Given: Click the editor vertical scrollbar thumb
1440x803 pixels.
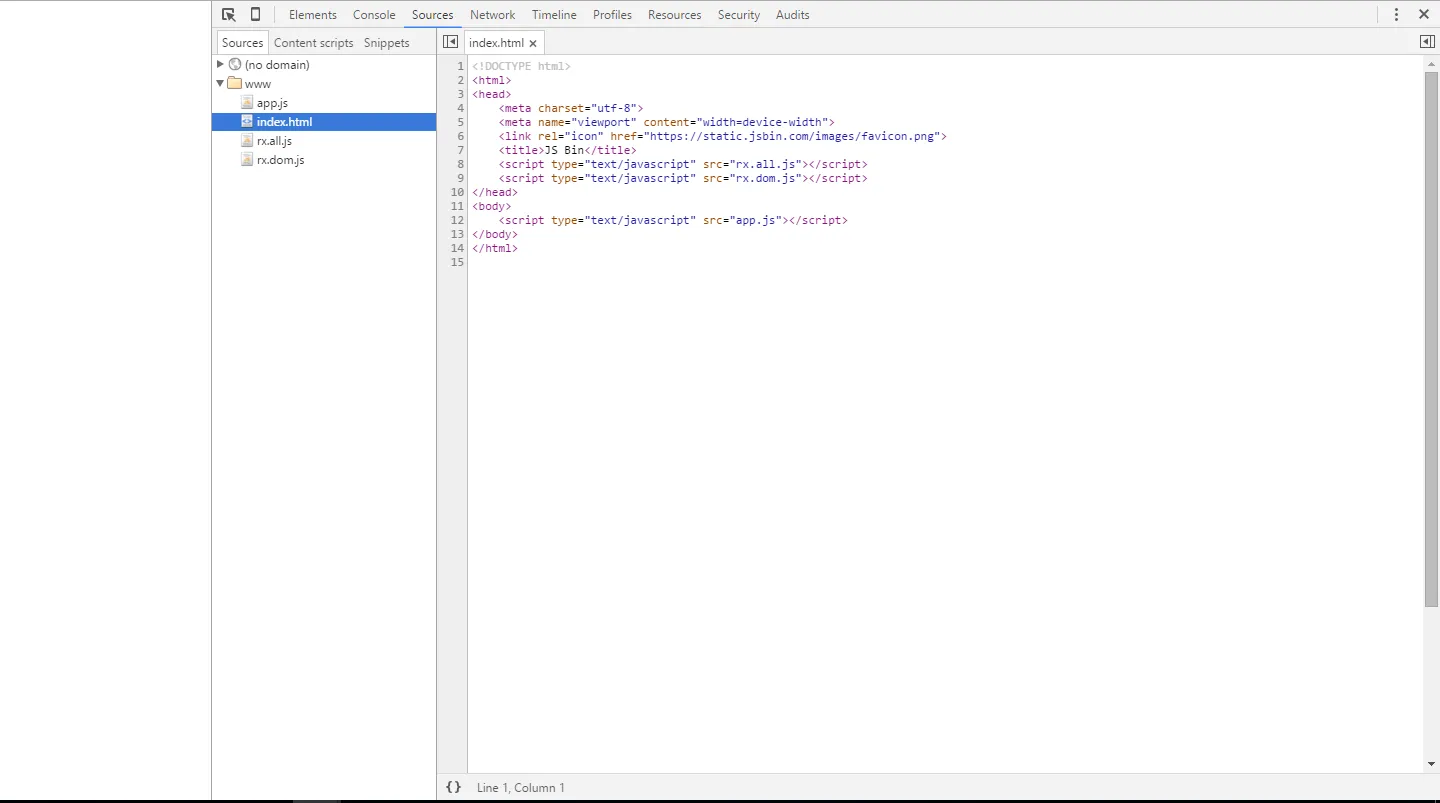Looking at the screenshot, I should pyautogui.click(x=1431, y=338).
